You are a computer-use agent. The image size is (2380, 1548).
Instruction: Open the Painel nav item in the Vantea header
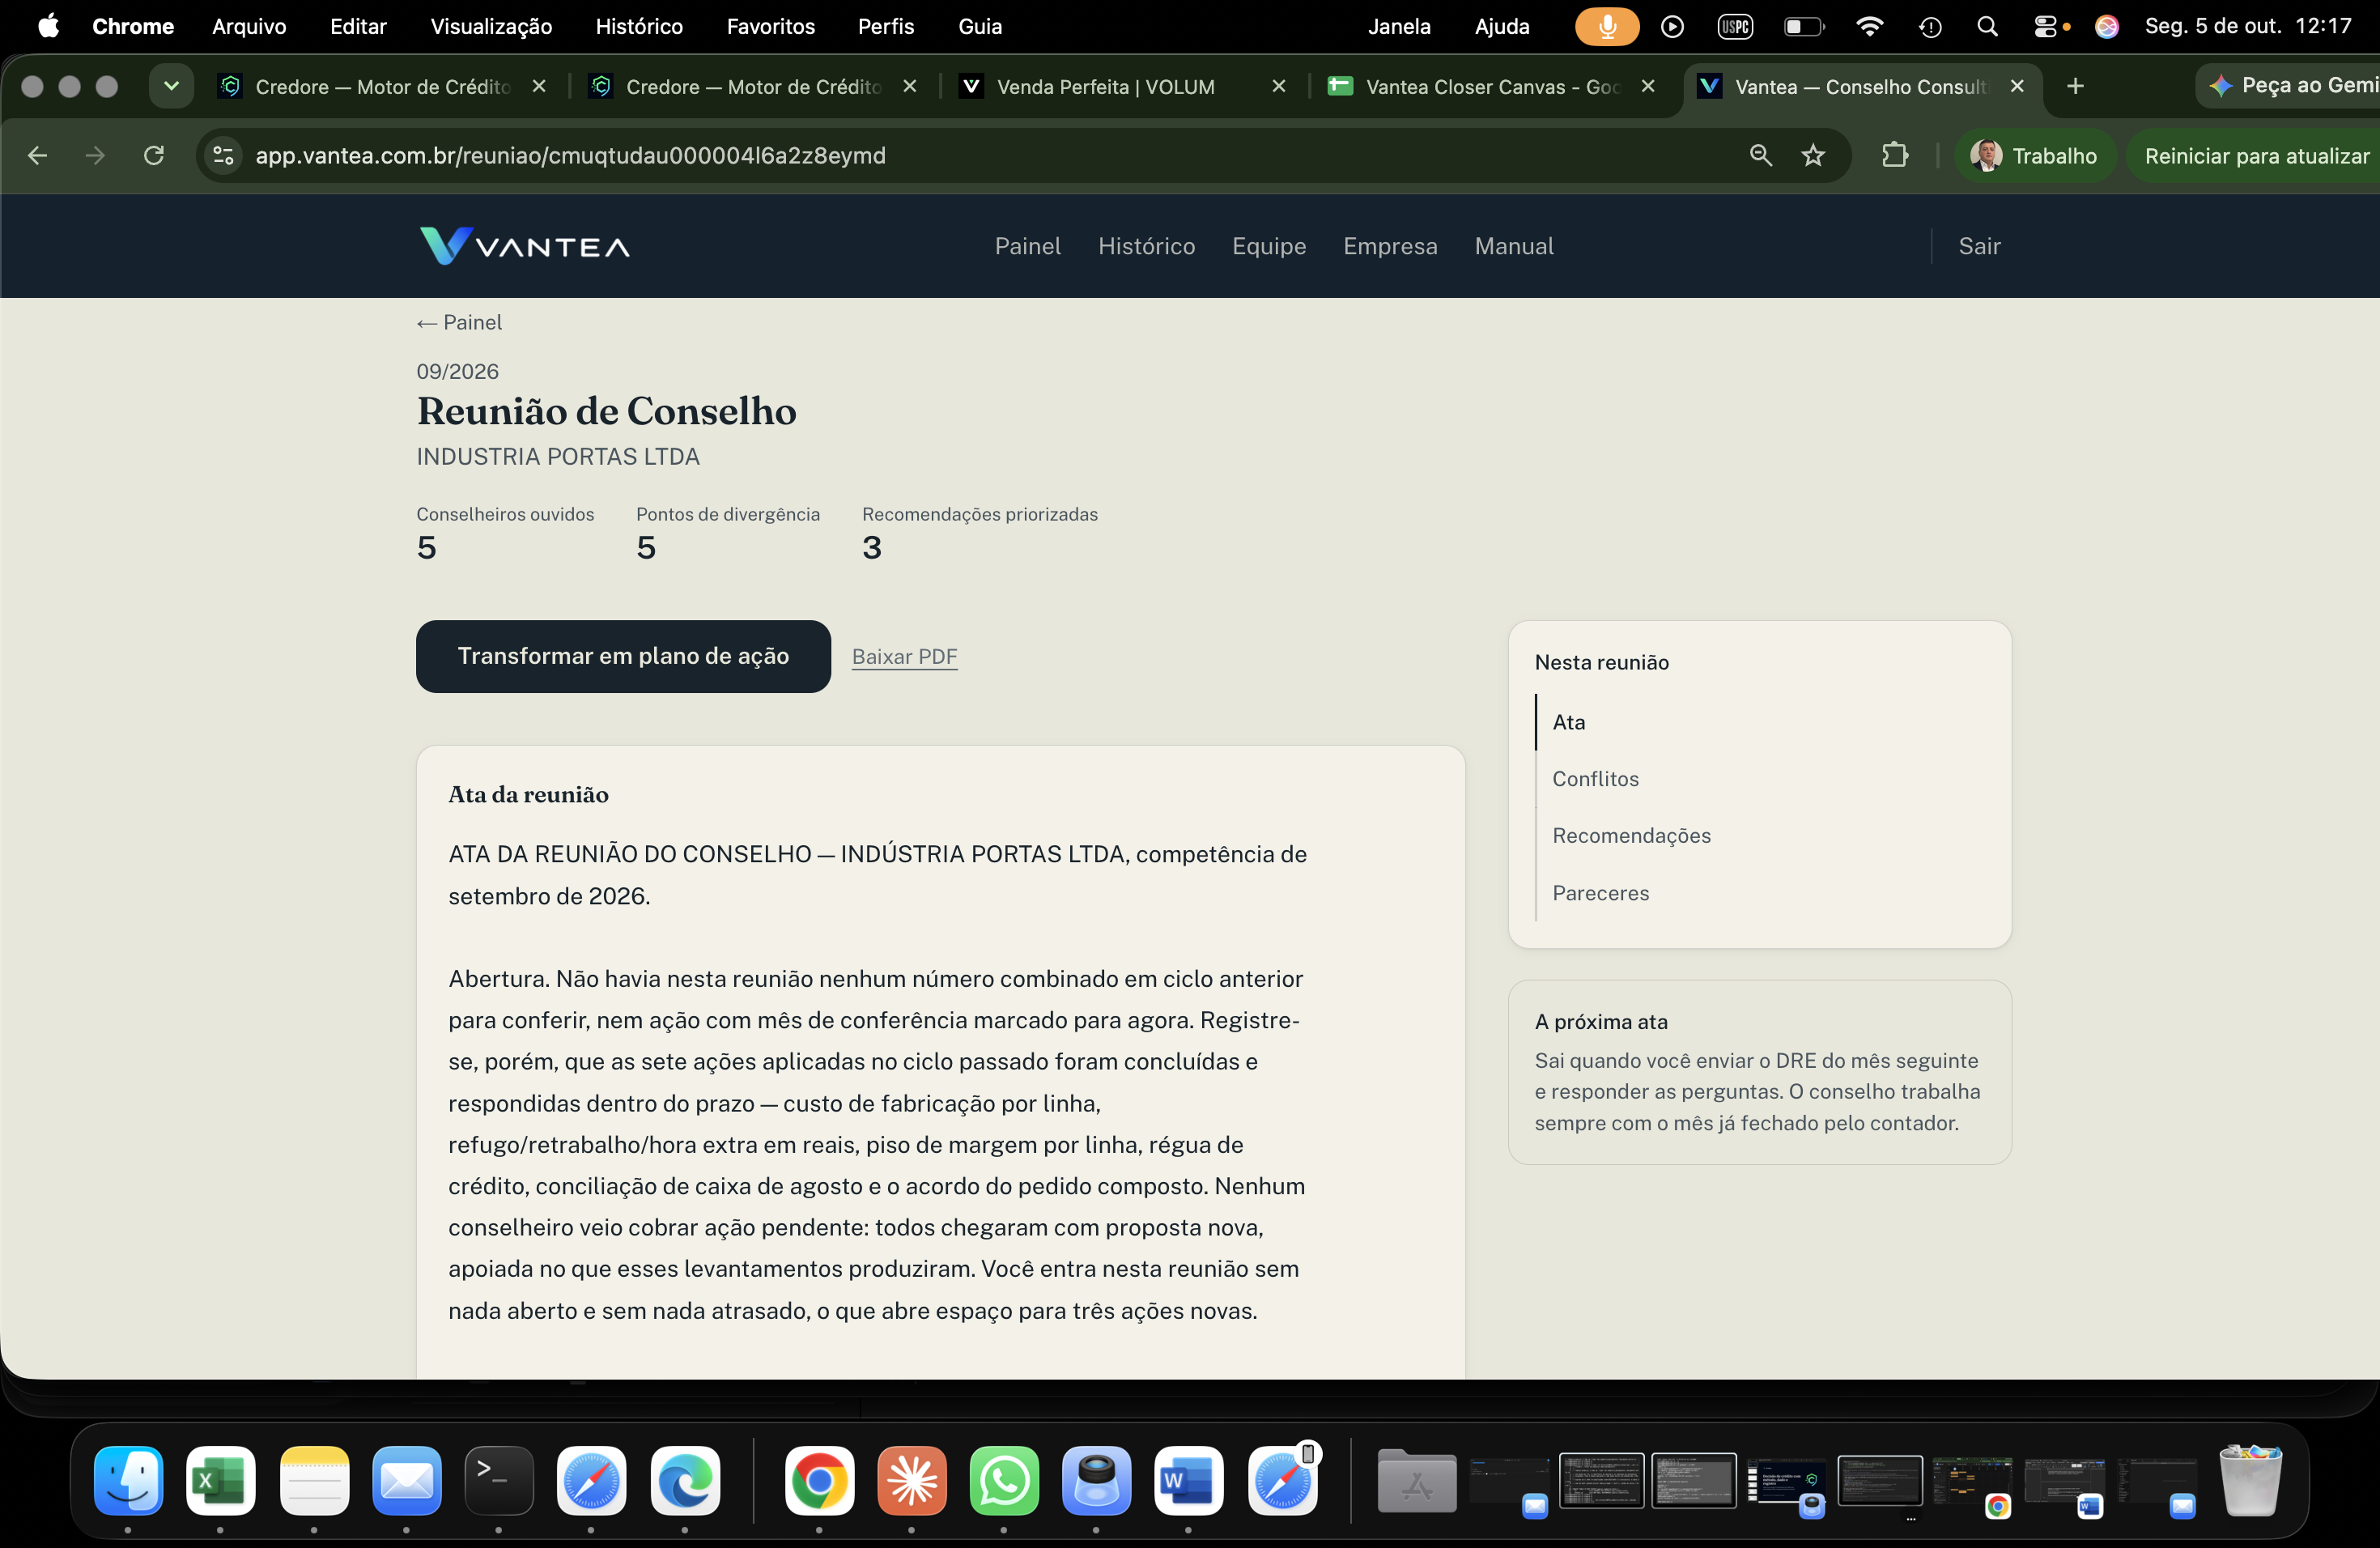coord(1027,246)
